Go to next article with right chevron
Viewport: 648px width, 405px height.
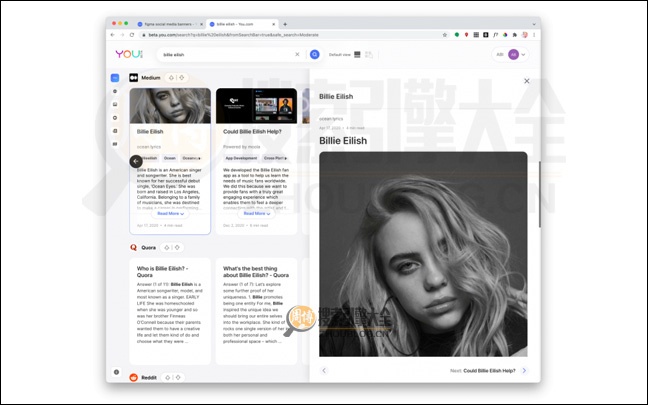click(x=524, y=370)
